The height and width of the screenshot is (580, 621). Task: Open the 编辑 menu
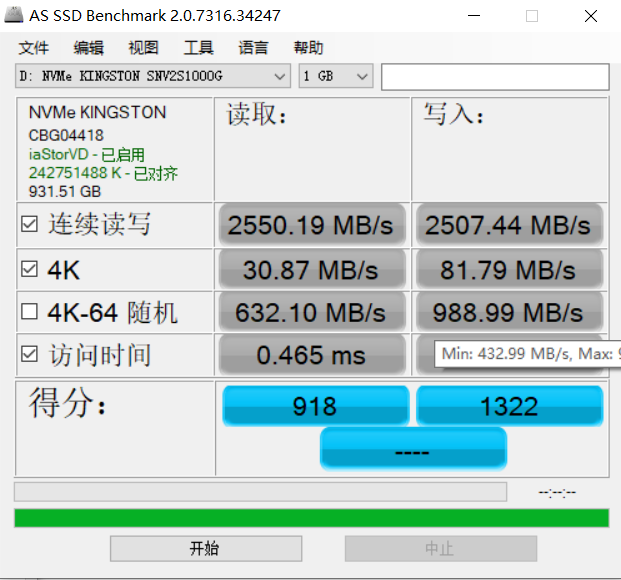(89, 48)
